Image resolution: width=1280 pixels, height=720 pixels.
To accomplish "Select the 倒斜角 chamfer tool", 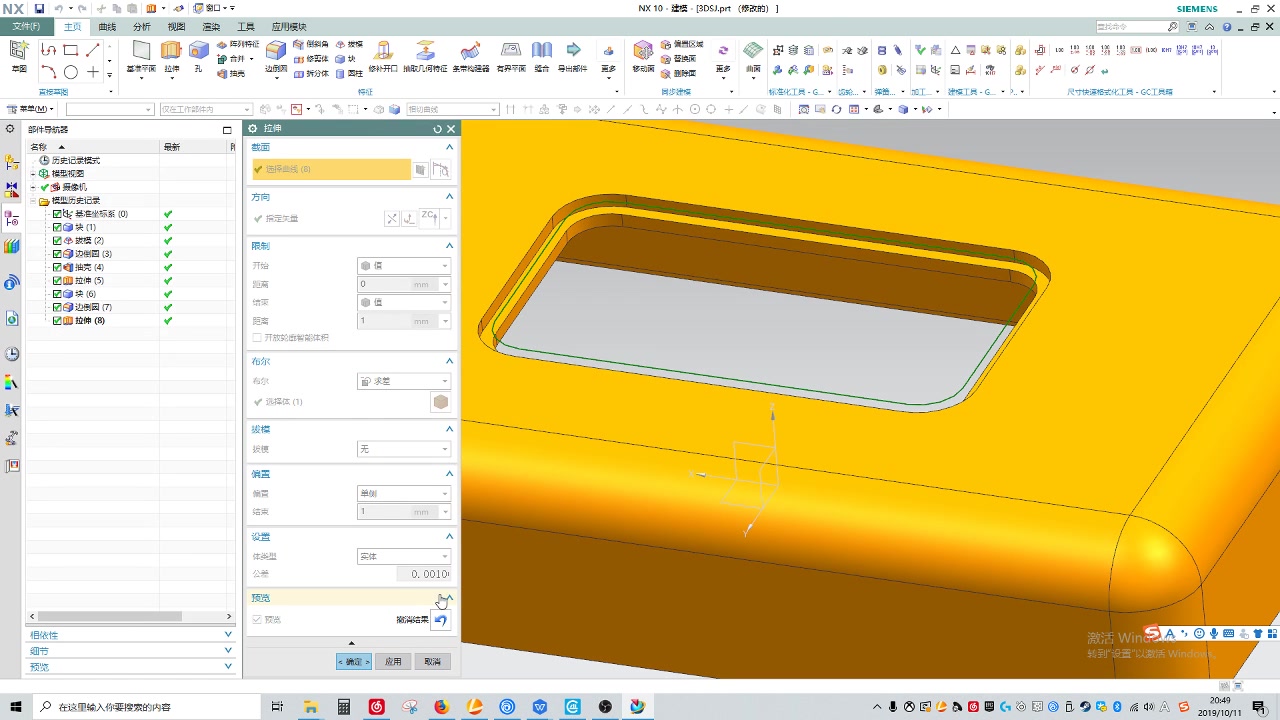I will (311, 45).
